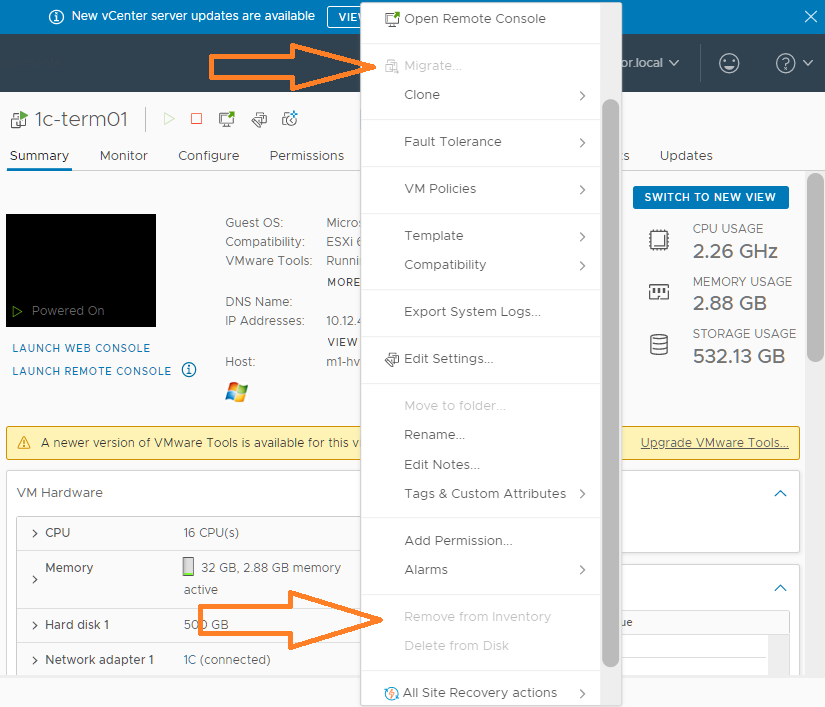
Task: Click info icon beside Launch Remote Console
Action: pos(189,370)
